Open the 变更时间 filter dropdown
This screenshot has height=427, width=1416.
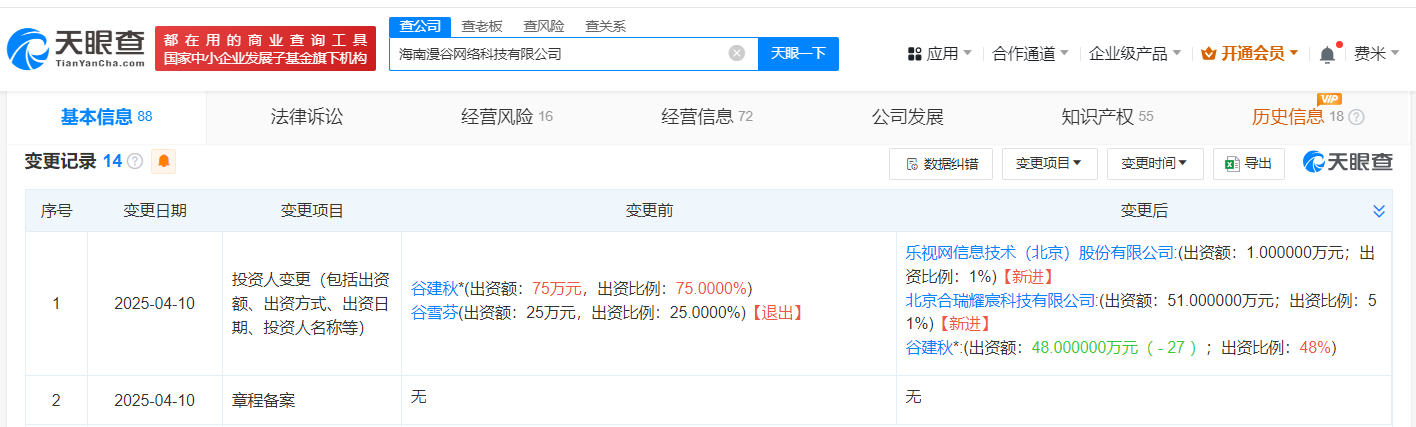[1154, 164]
